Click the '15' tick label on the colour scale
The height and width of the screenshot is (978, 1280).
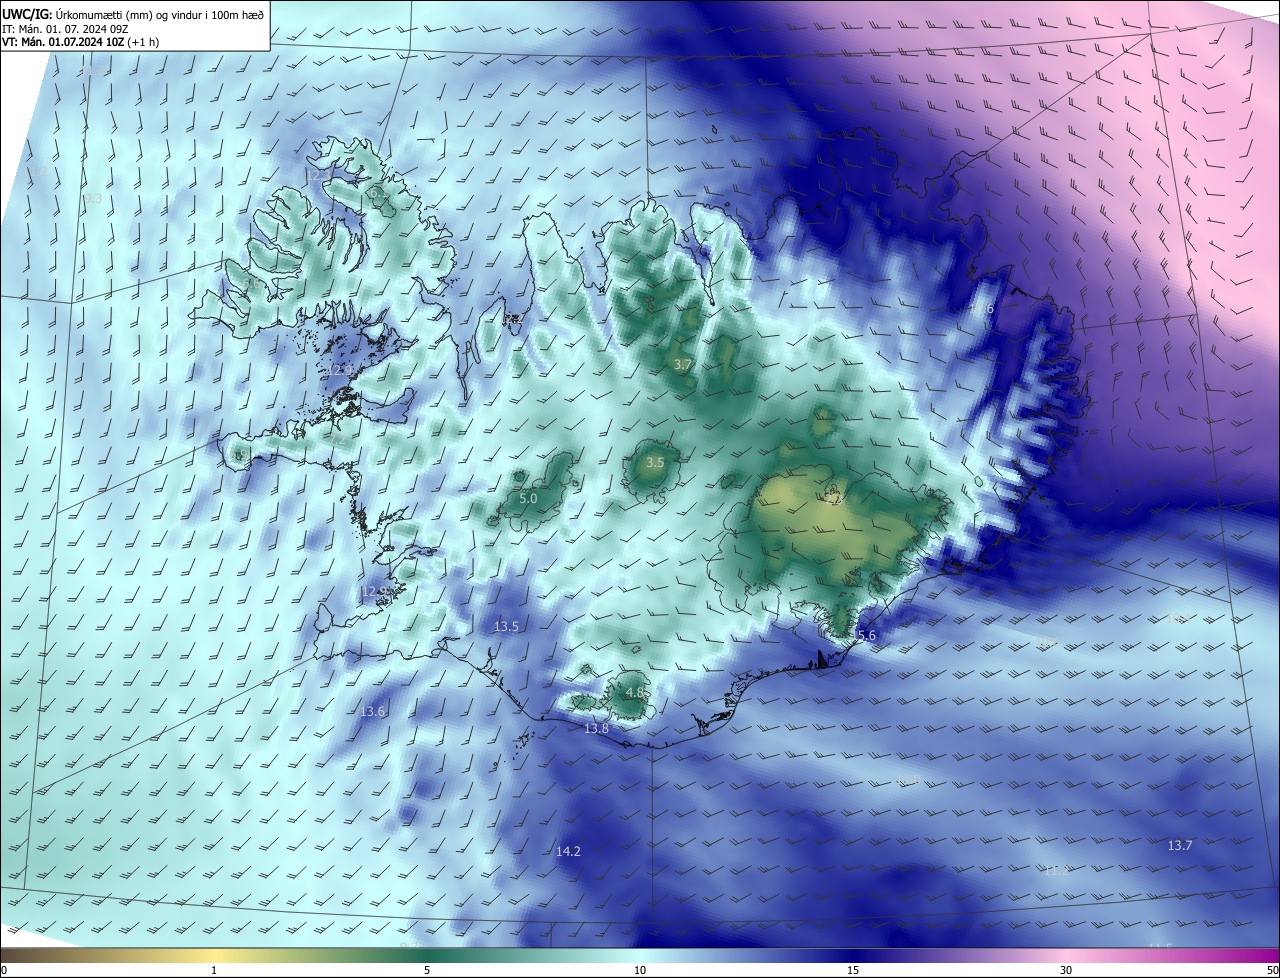pyautogui.click(x=853, y=970)
